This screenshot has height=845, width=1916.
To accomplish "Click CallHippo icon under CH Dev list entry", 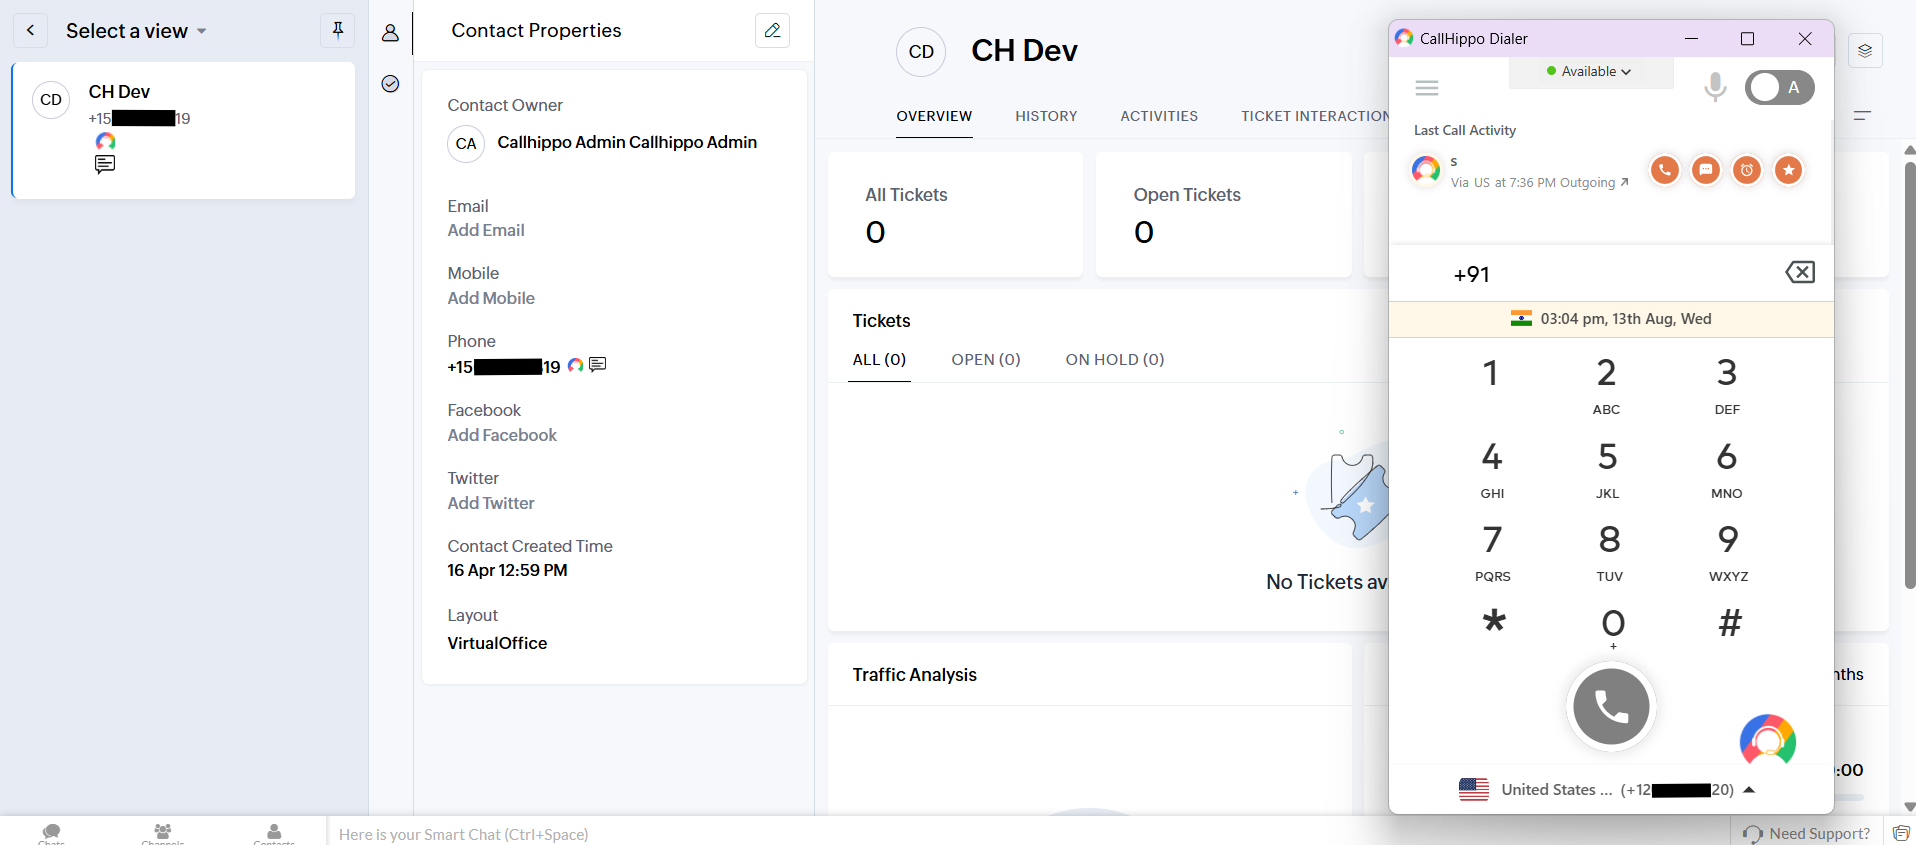I will point(105,141).
